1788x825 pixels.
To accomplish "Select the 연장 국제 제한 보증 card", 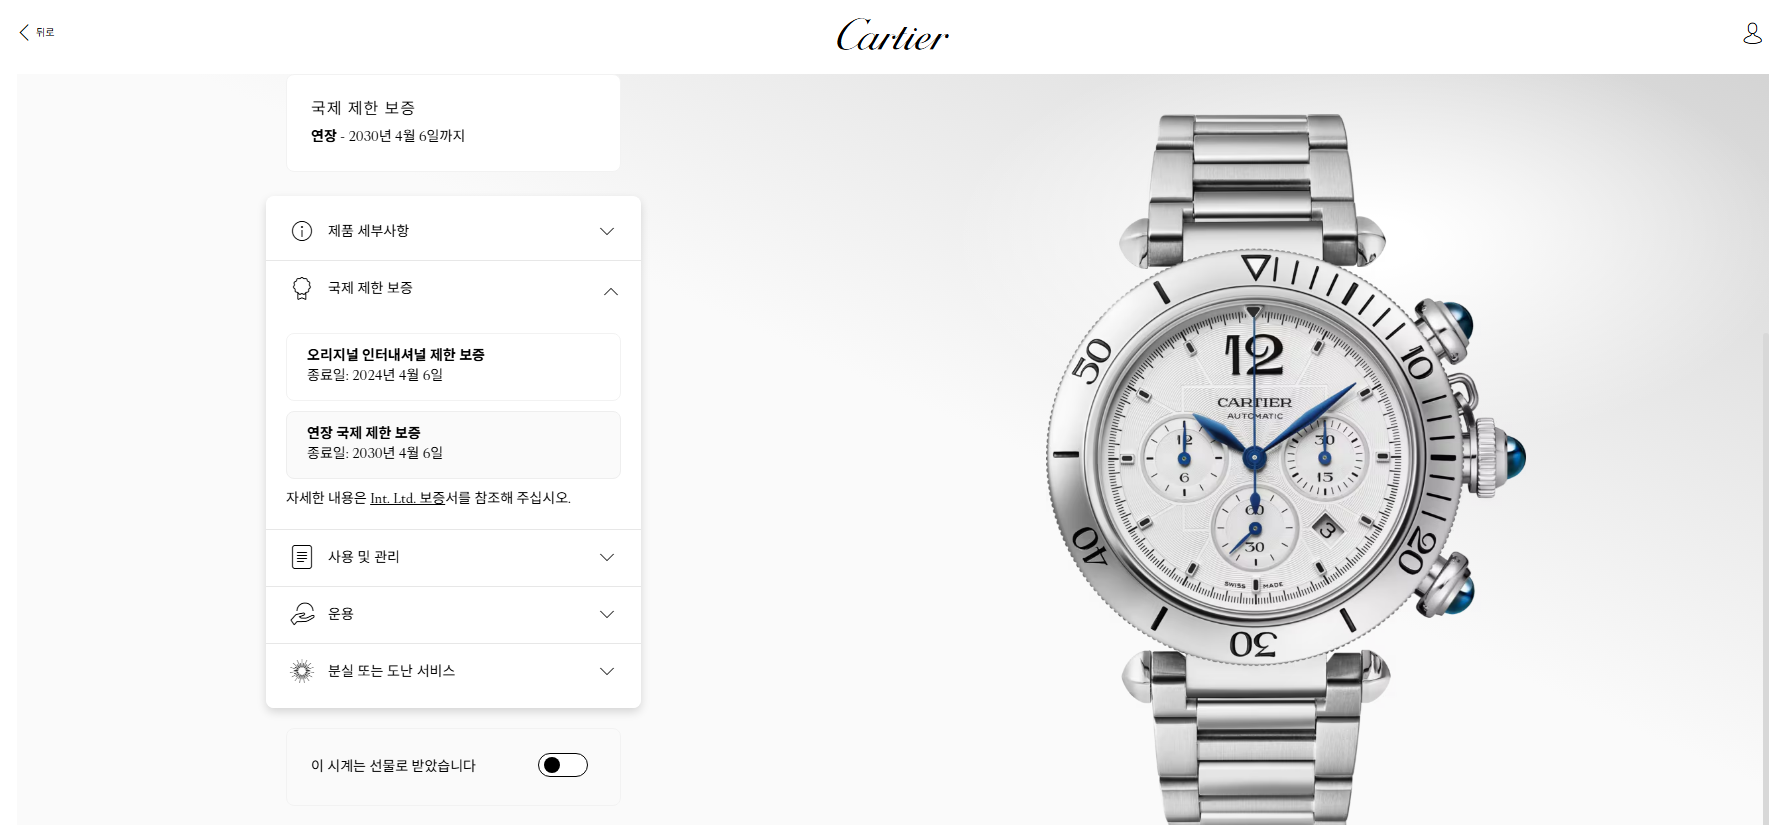I will [453, 445].
